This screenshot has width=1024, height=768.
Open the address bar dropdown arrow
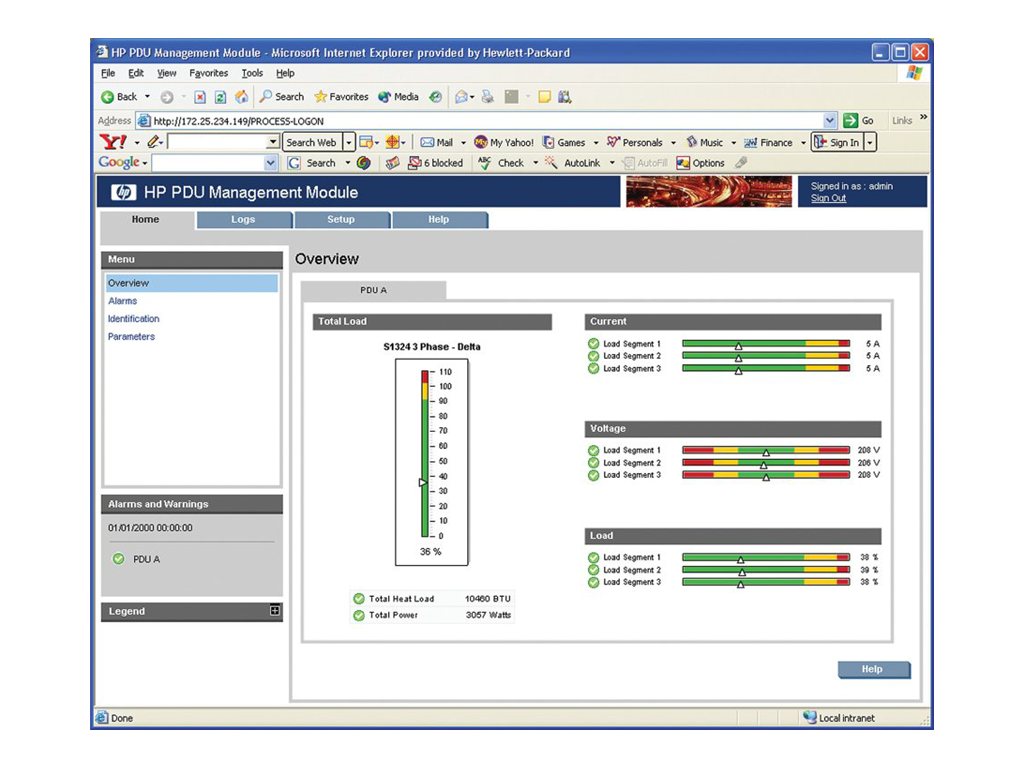tap(830, 120)
